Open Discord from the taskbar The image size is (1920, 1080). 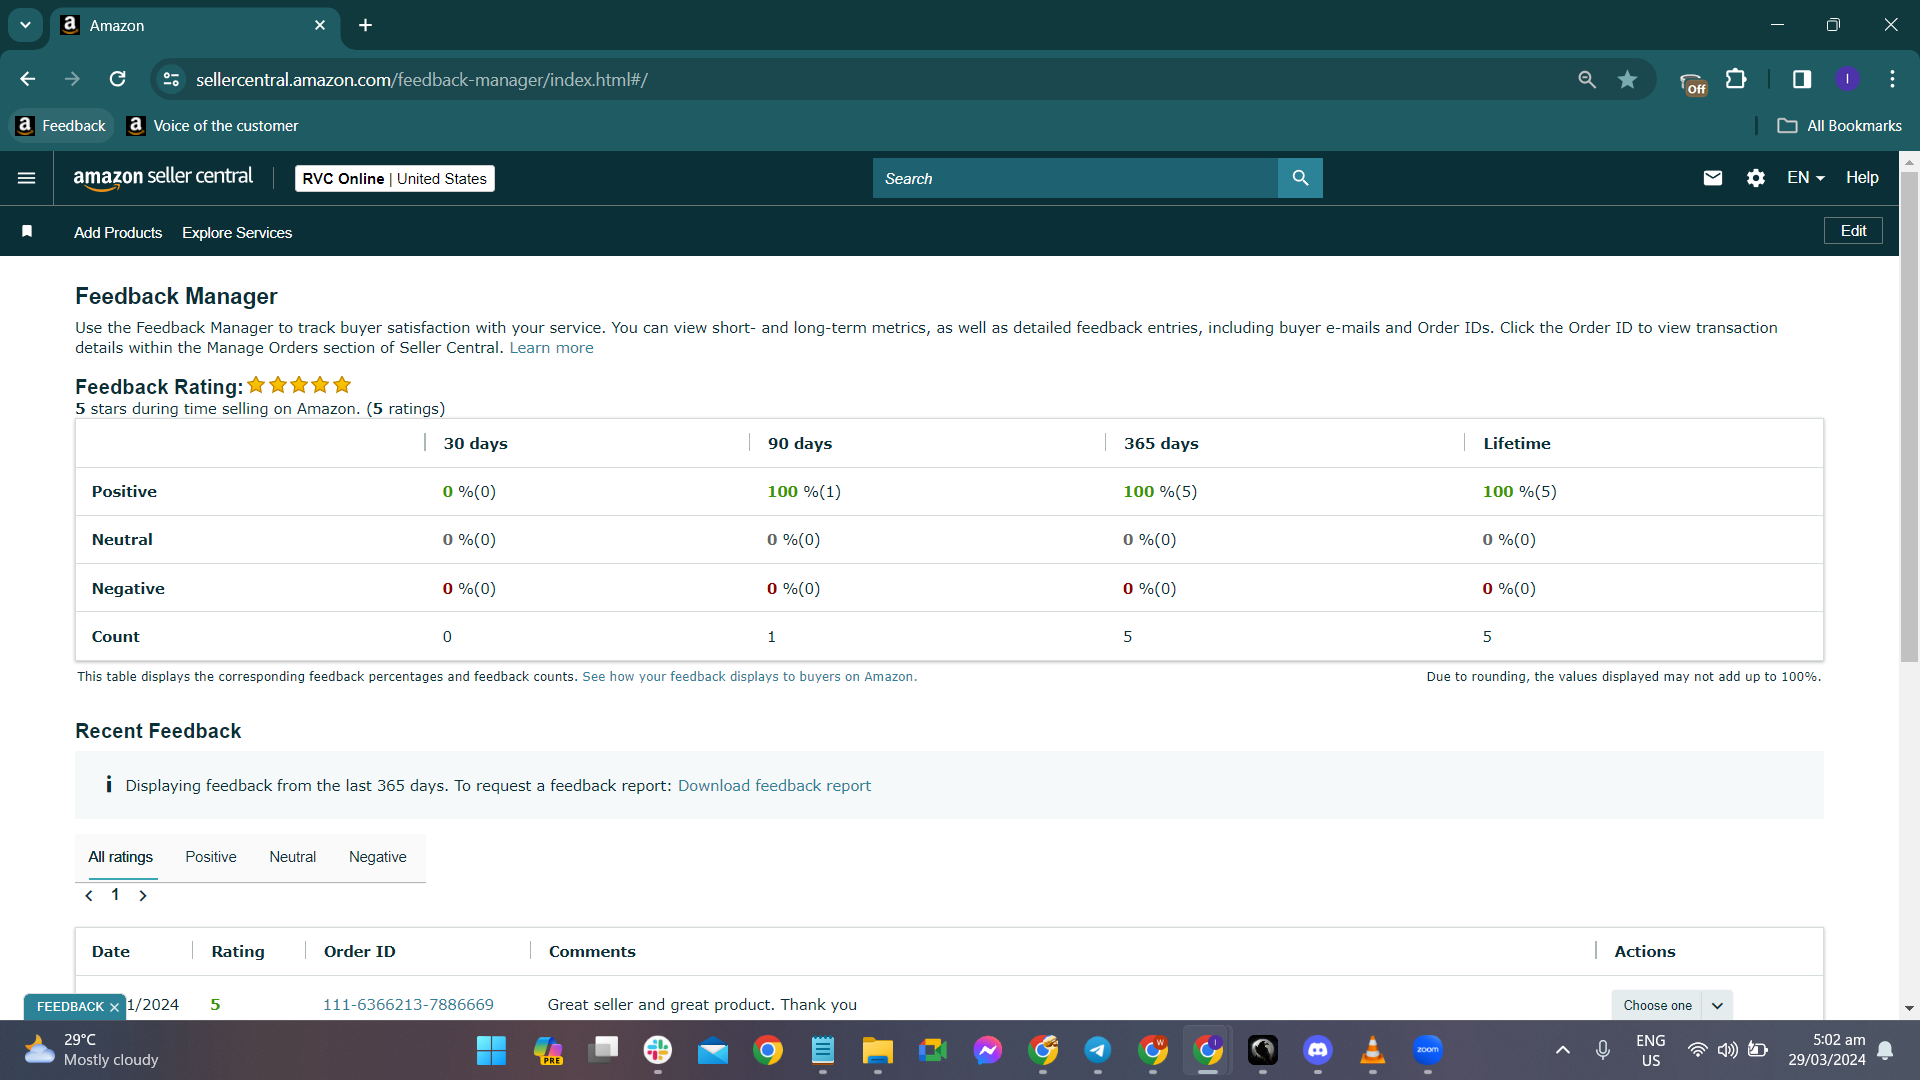(1318, 1051)
